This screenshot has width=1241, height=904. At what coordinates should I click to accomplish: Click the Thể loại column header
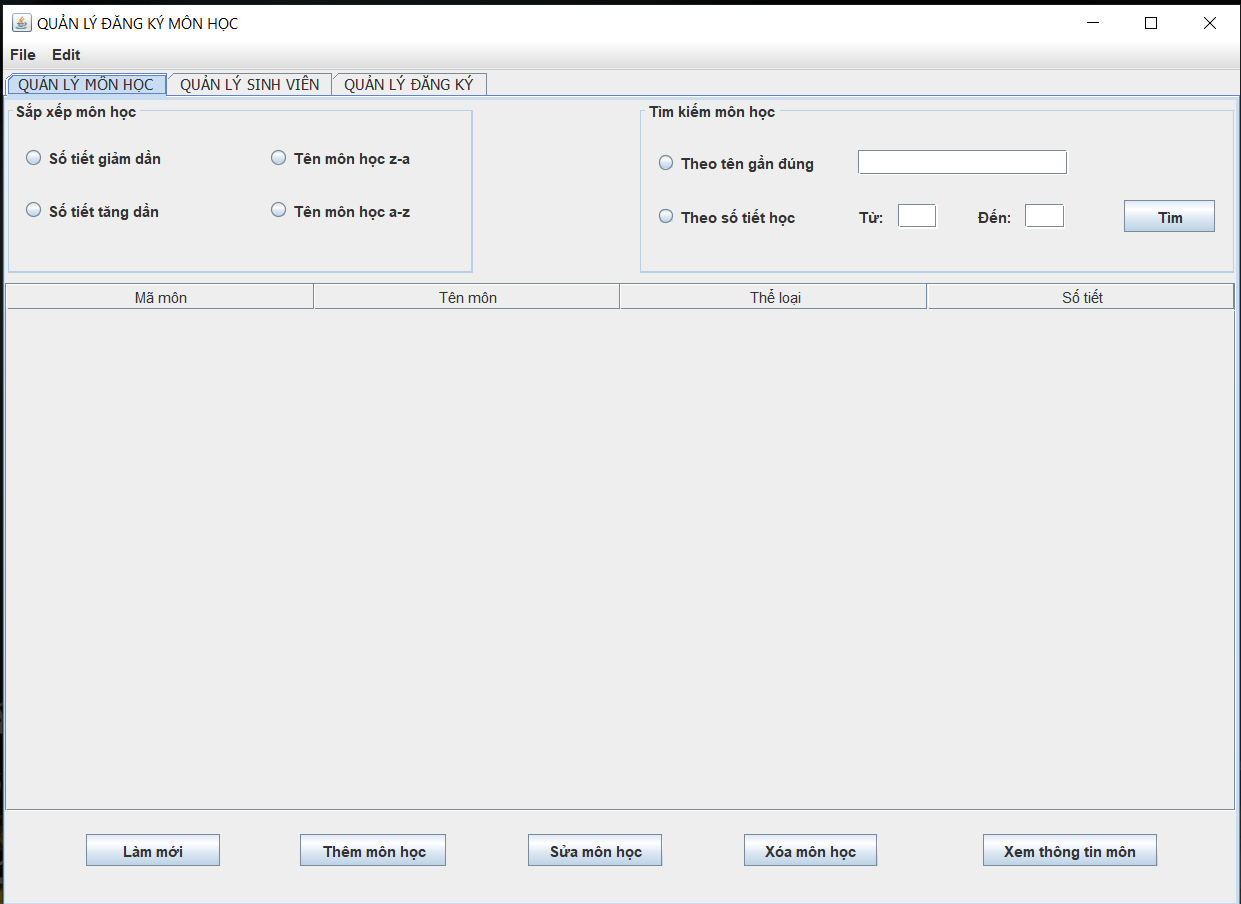click(774, 297)
